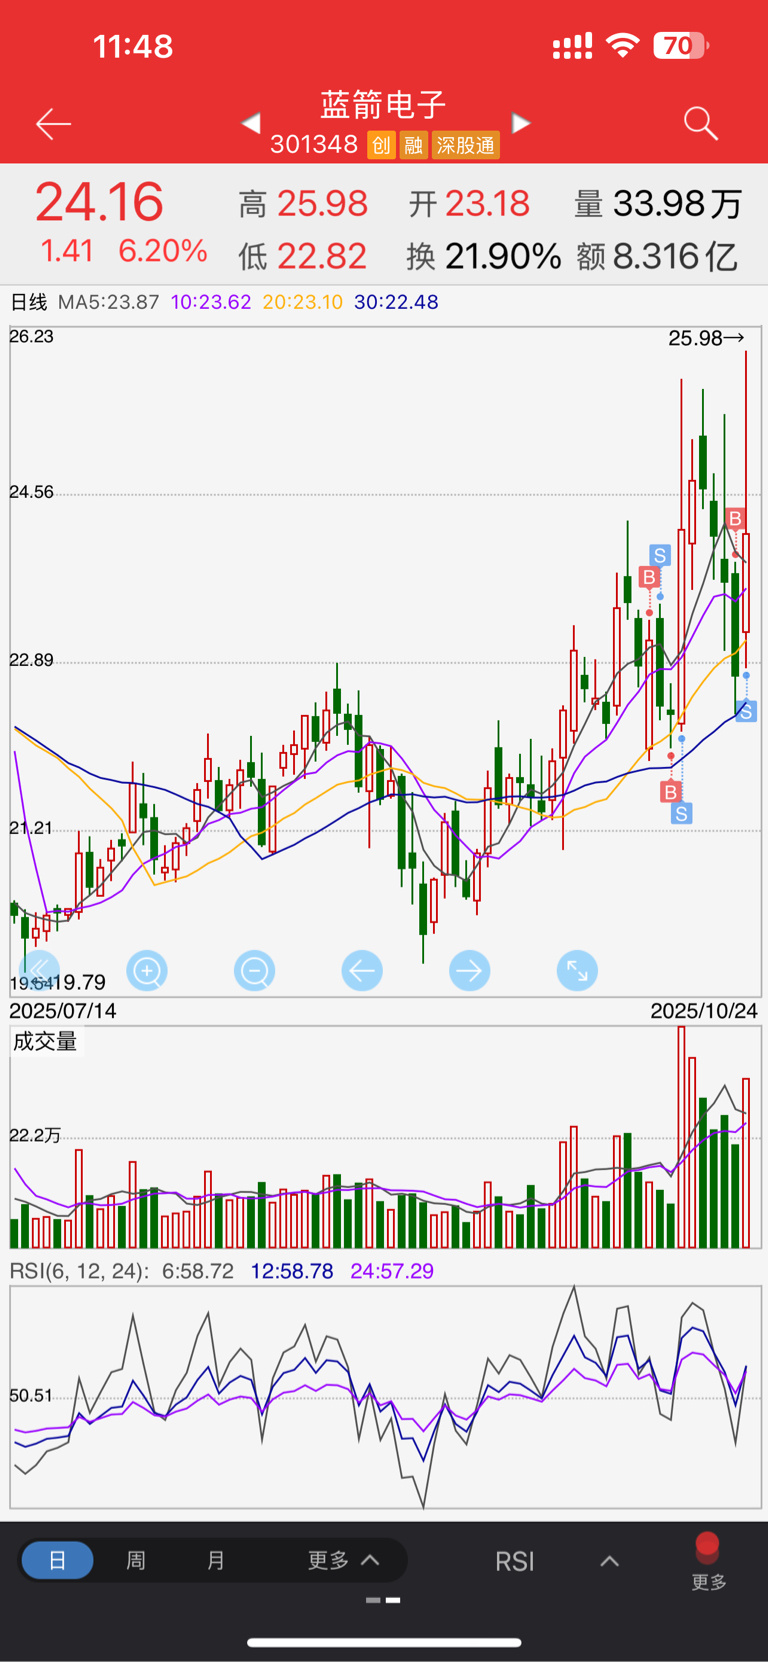The image size is (768, 1662).
Task: Tap the clock showing 11:48
Action: coord(133,46)
